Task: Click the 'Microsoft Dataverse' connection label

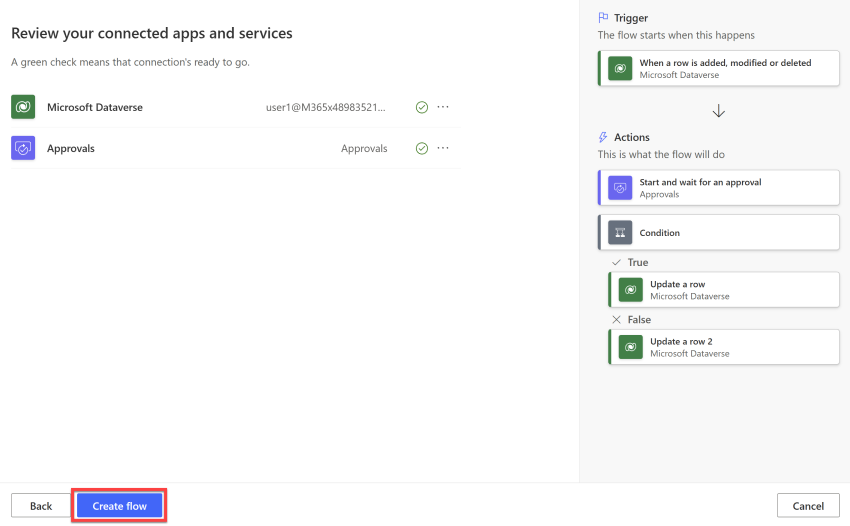Action: coord(95,107)
